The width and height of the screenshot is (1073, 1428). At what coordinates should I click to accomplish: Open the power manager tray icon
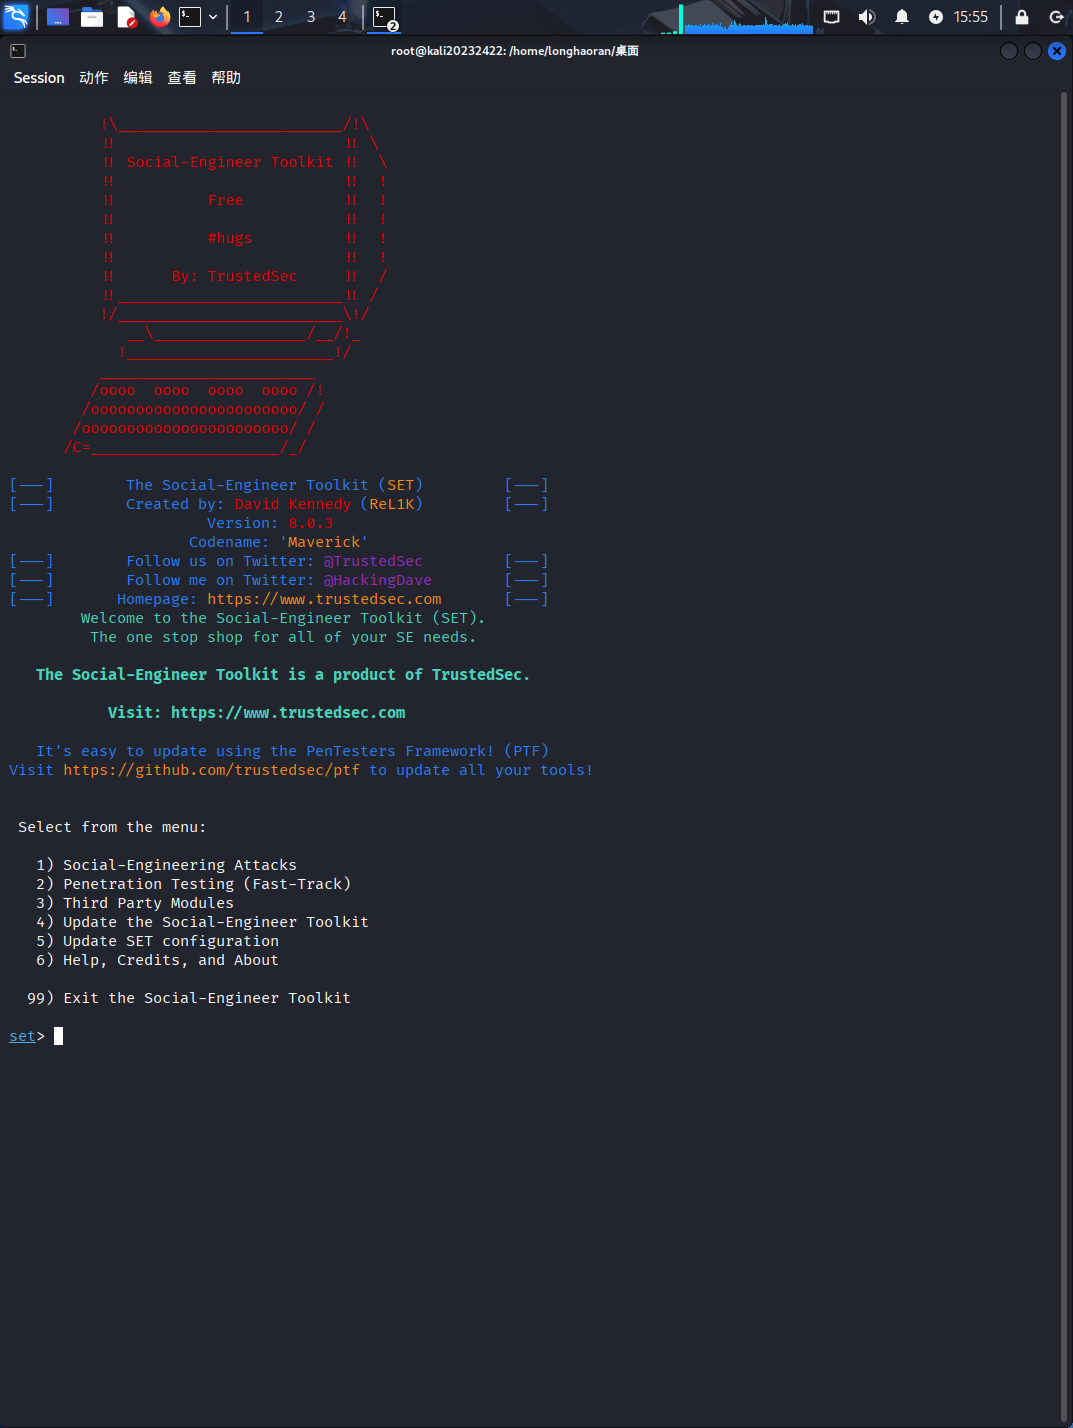[935, 17]
